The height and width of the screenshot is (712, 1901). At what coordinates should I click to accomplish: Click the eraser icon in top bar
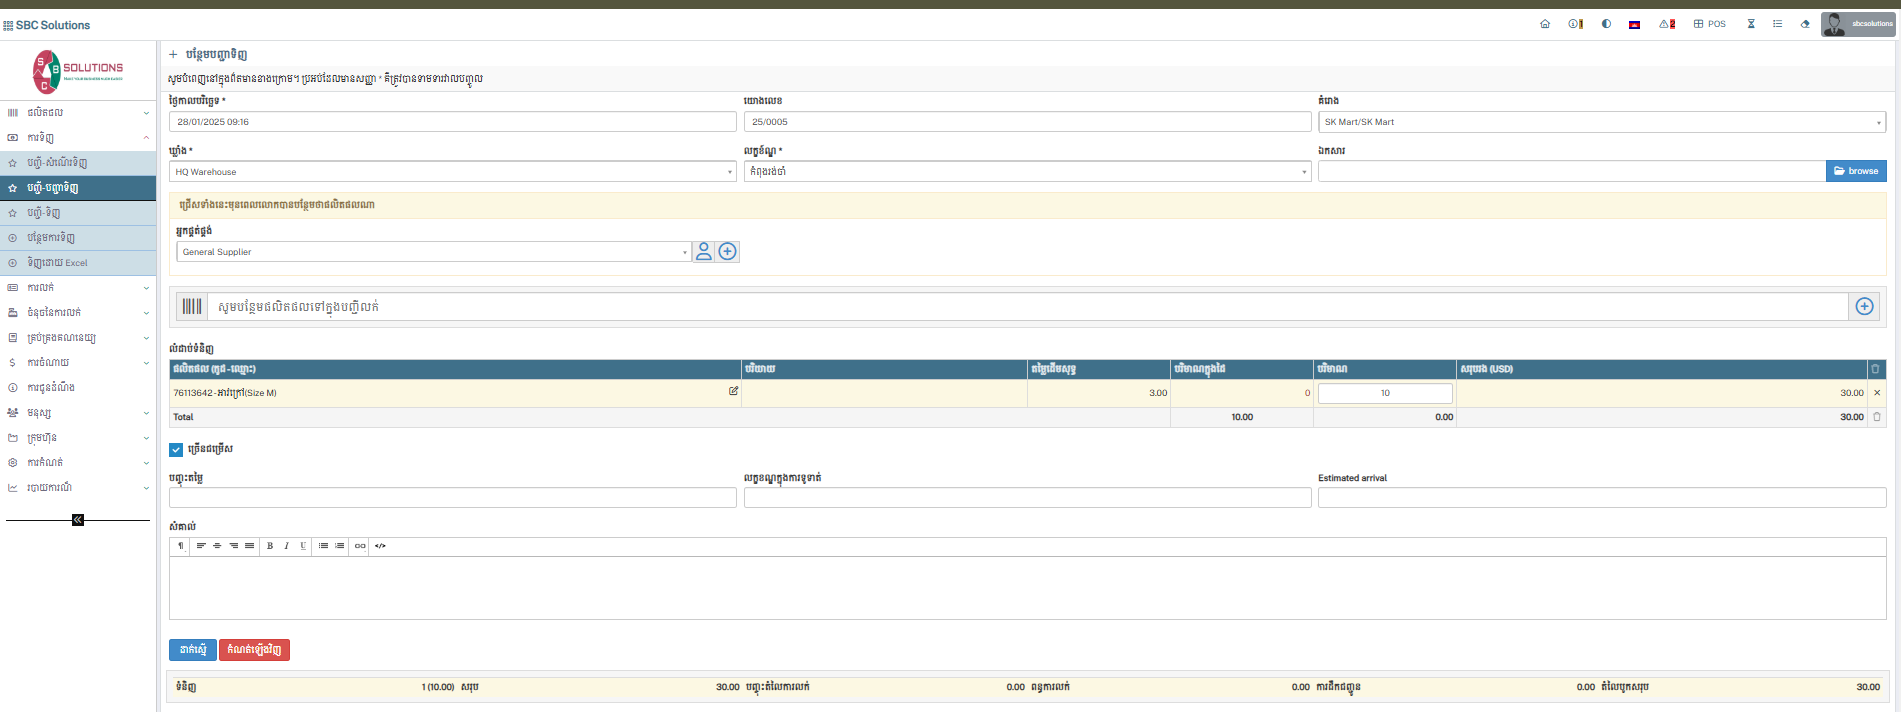pos(1805,24)
